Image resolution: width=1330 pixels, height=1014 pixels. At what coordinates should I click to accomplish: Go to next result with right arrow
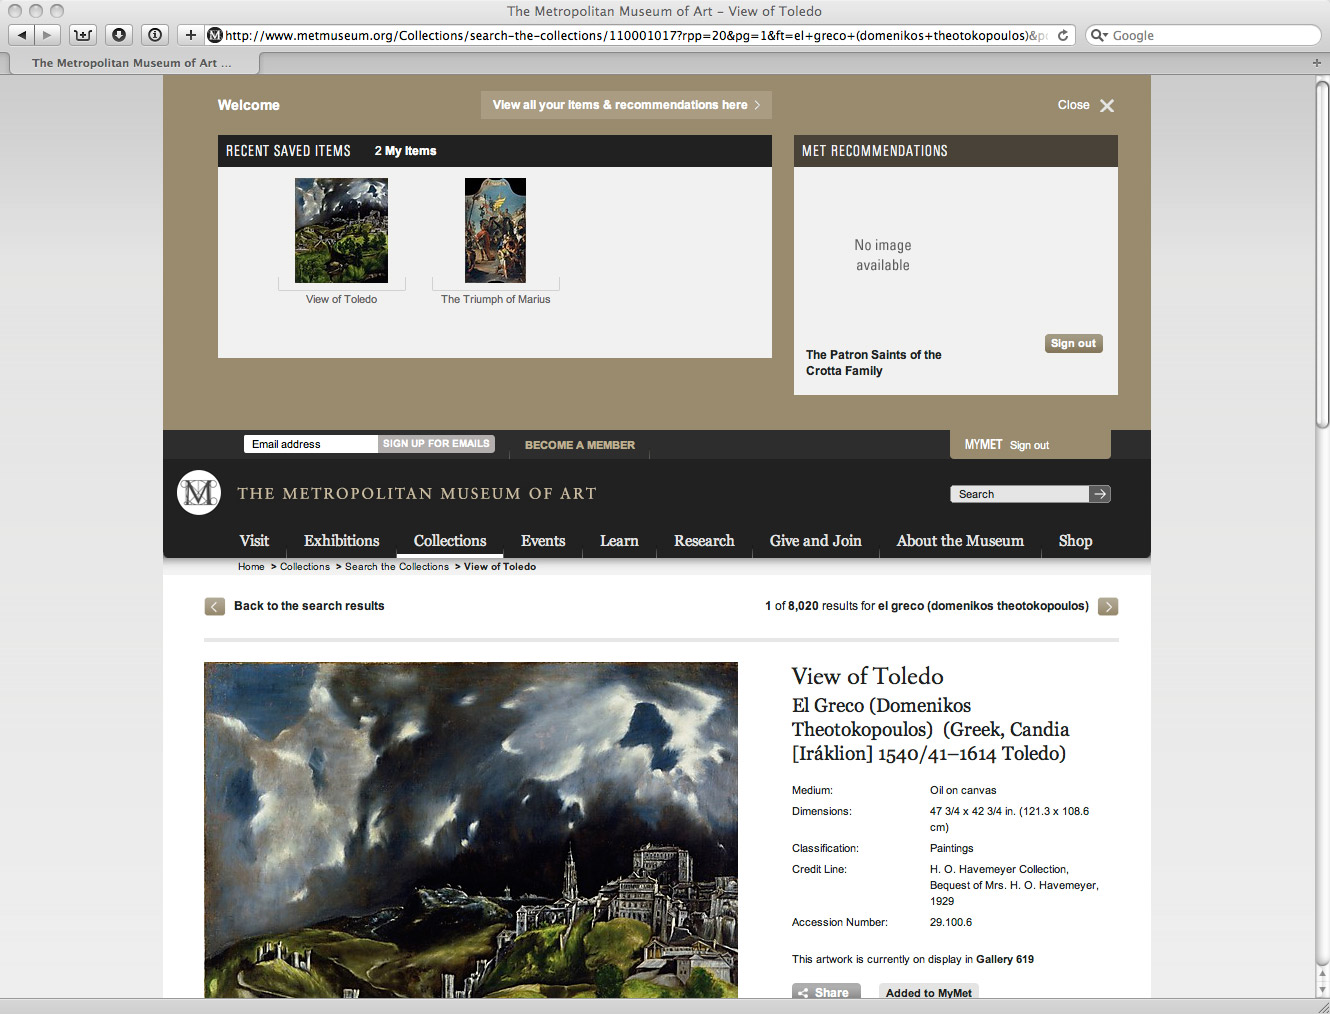point(1108,606)
